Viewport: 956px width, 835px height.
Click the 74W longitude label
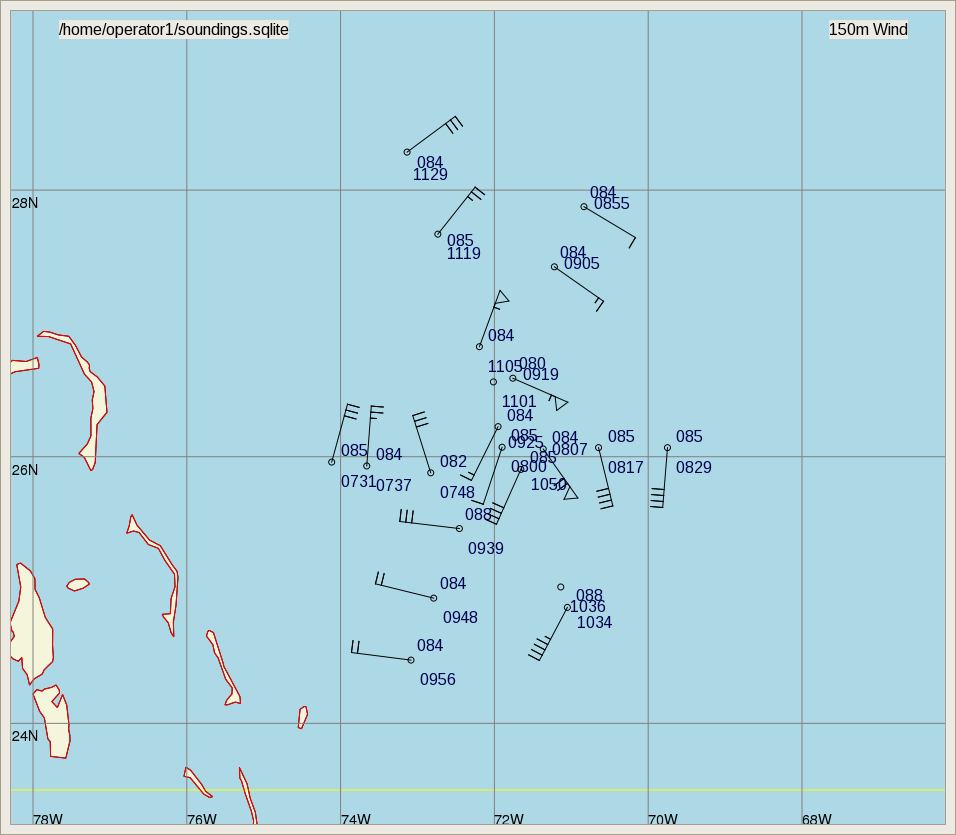click(x=356, y=820)
